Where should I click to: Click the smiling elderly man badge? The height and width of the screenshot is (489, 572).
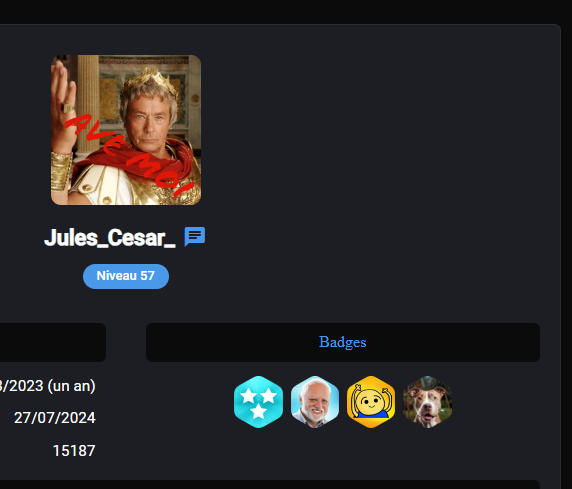point(315,402)
